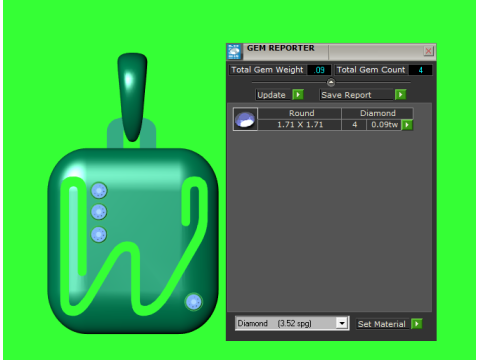
Task: Click the green arrow beside Set Material
Action: click(417, 324)
